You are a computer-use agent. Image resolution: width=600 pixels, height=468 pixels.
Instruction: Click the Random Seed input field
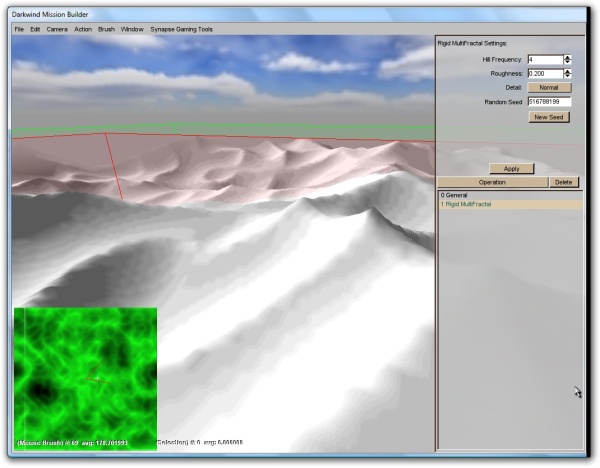548,102
